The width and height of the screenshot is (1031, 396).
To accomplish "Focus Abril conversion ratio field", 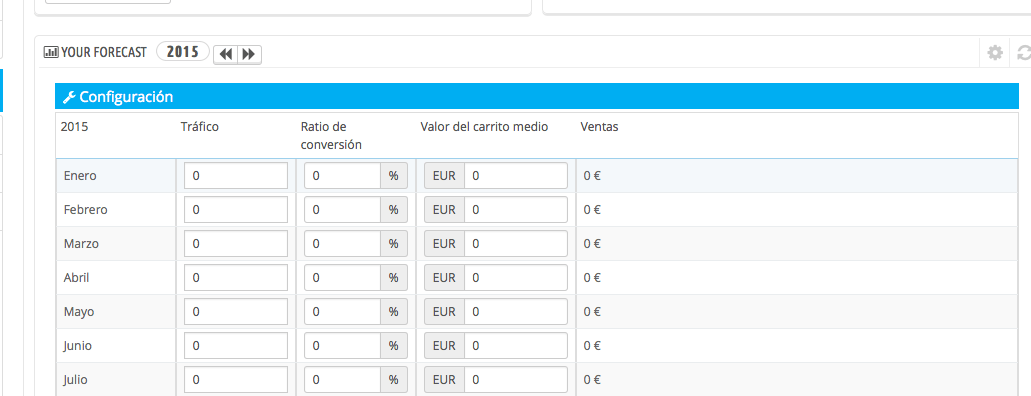I will coord(343,278).
